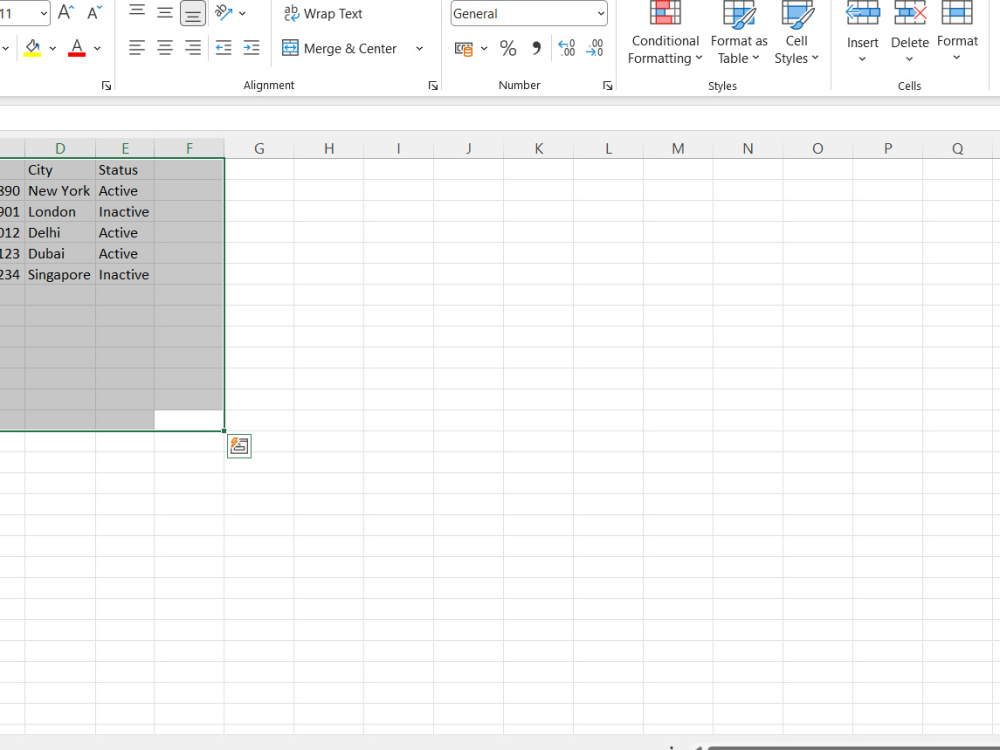Select column Q header

(958, 149)
